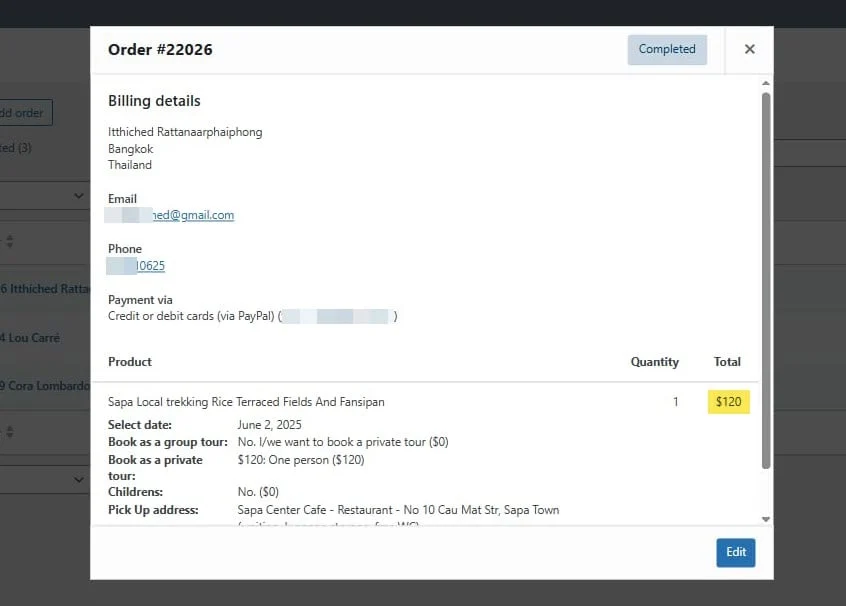
Task: Click the payment method text Credit or debit cards
Action: [x=191, y=316]
